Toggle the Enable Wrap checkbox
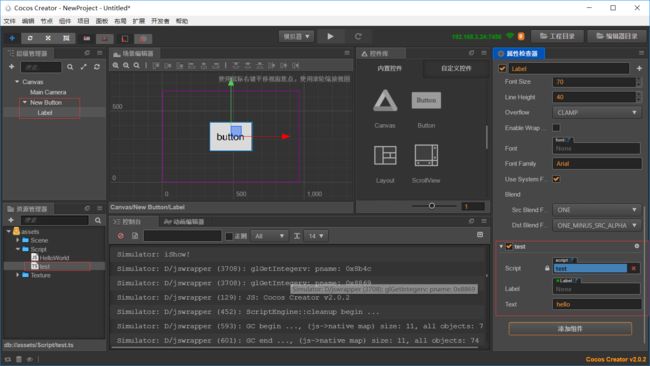The image size is (650, 366). [556, 128]
